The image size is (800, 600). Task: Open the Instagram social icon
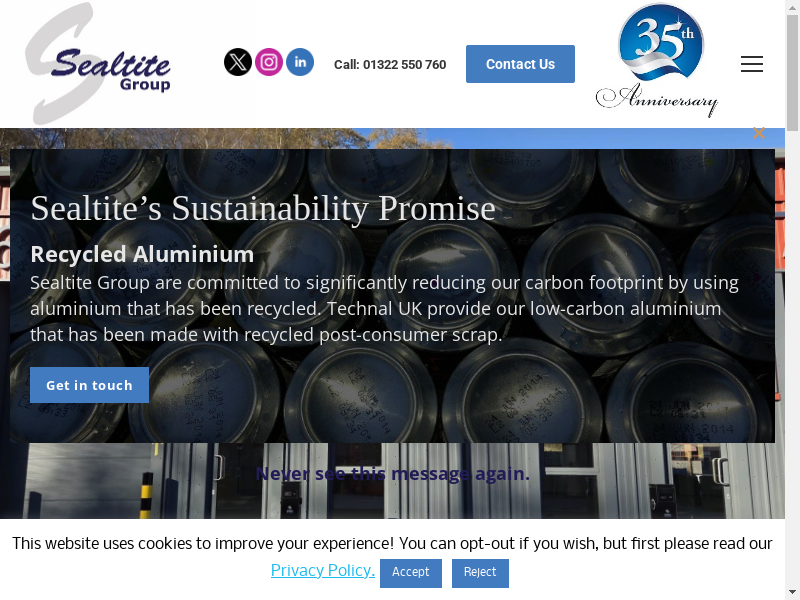tap(269, 62)
